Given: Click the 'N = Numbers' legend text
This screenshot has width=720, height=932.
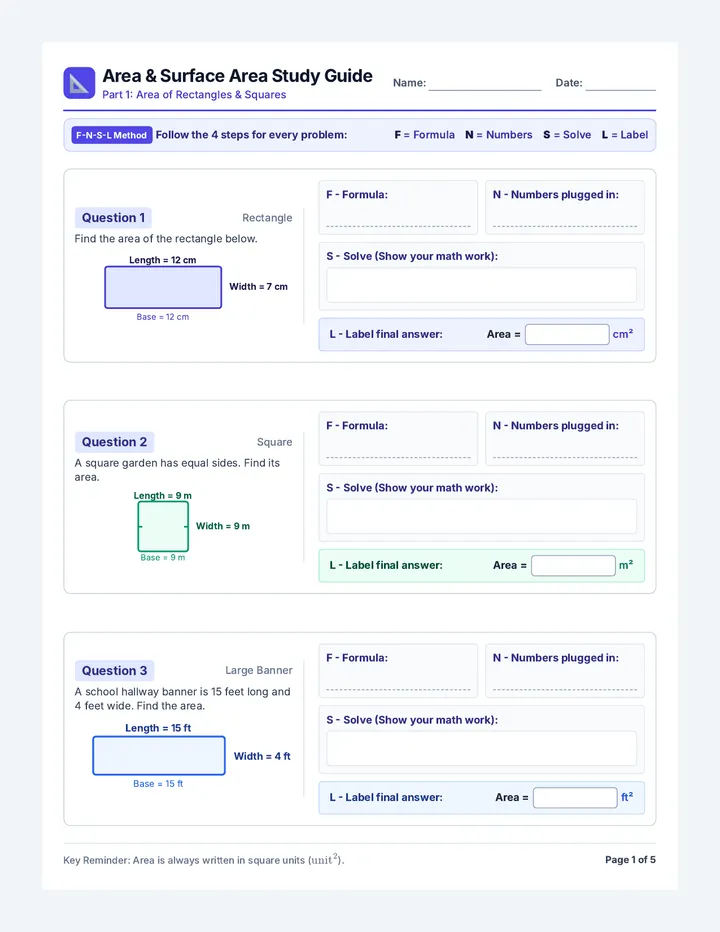Looking at the screenshot, I should (499, 135).
